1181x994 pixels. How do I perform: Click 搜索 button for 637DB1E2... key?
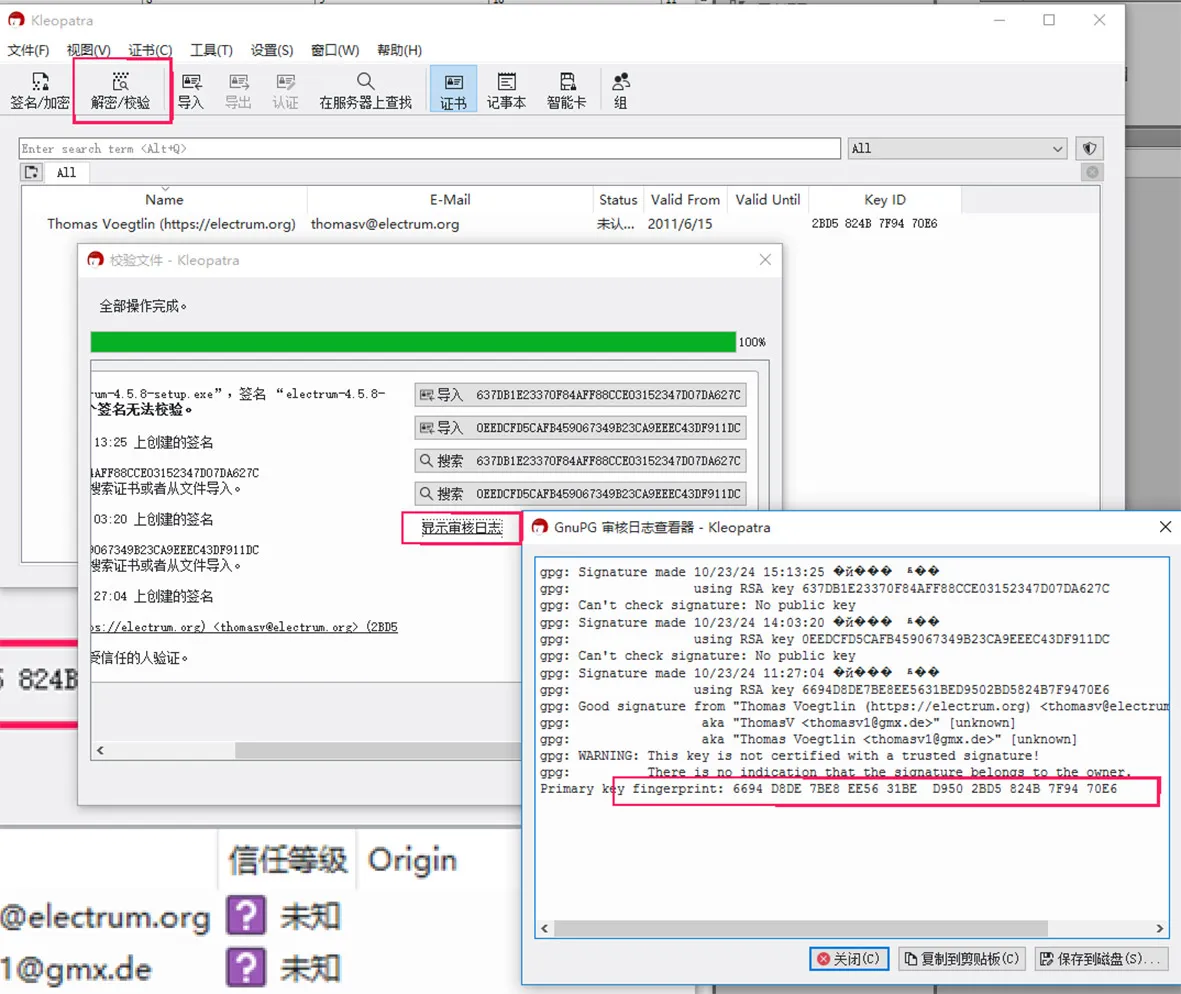580,461
